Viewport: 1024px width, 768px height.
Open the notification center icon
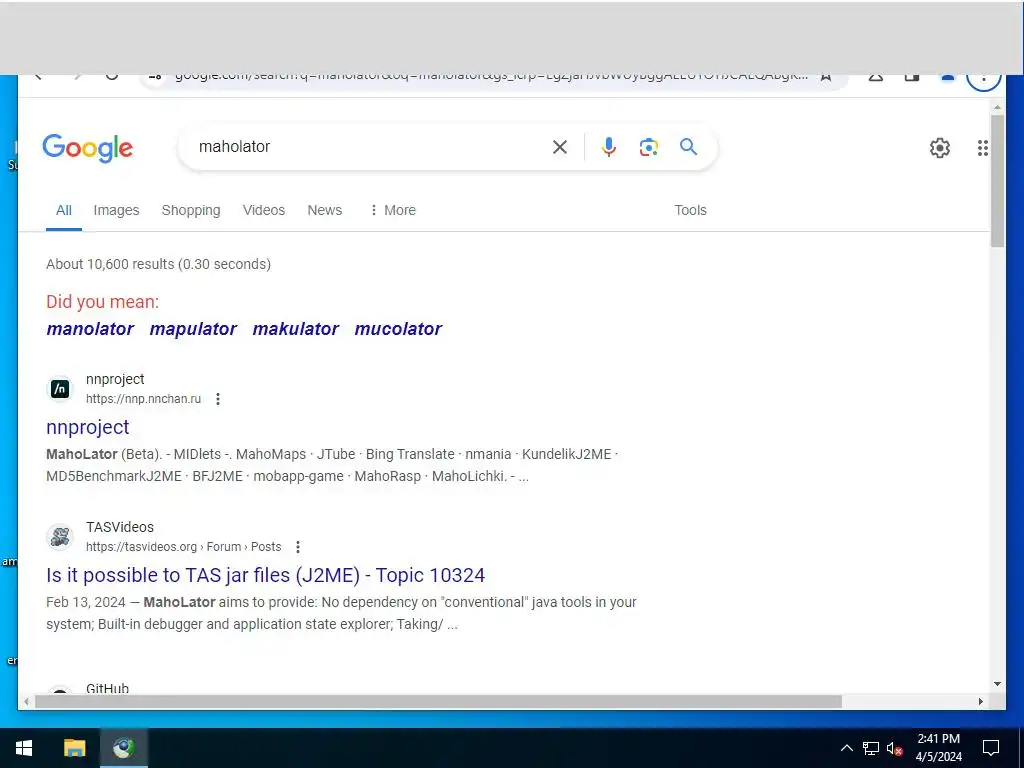(x=991, y=748)
